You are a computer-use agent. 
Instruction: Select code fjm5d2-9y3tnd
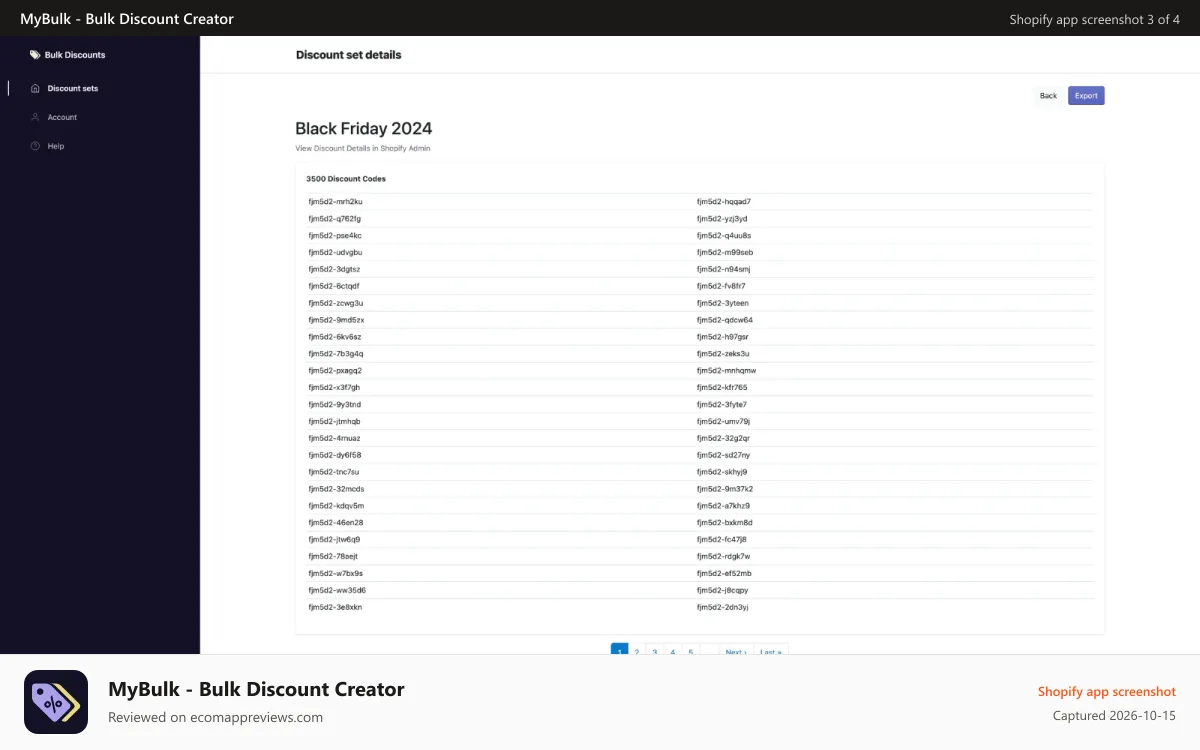[x=335, y=404]
